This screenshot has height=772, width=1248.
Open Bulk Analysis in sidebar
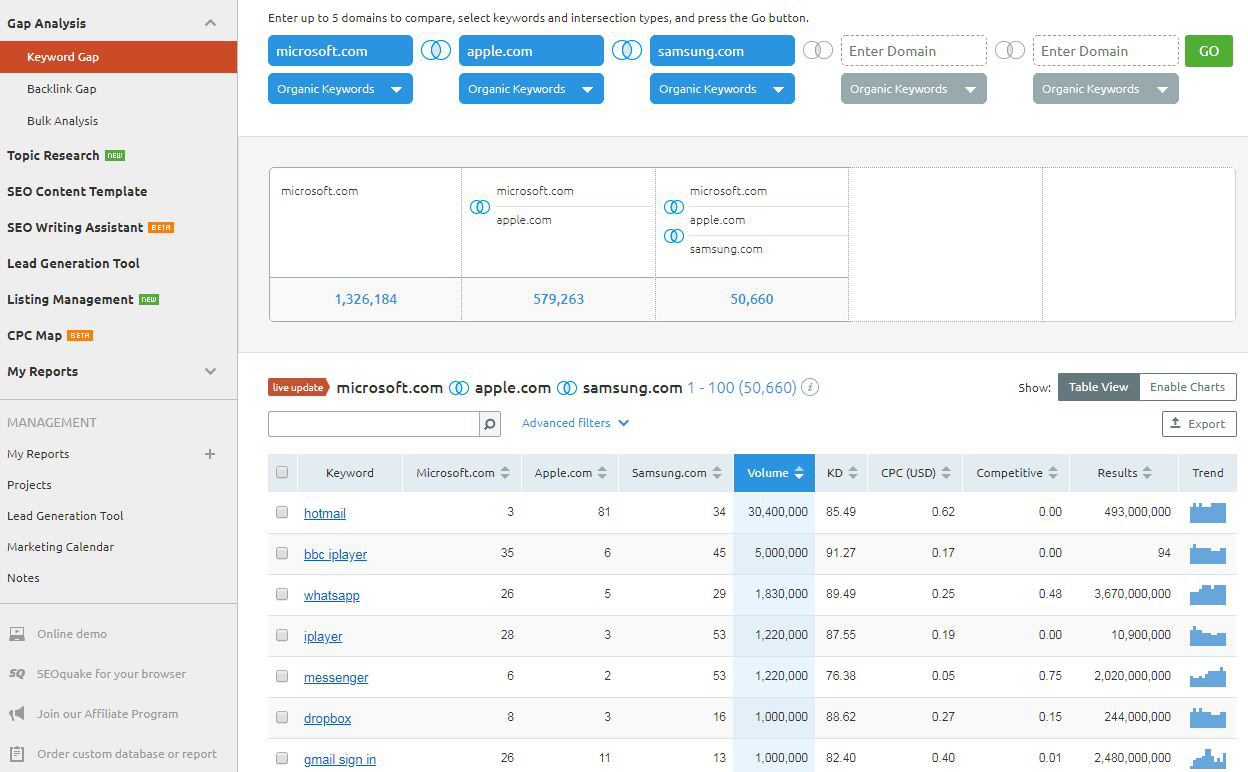click(63, 121)
